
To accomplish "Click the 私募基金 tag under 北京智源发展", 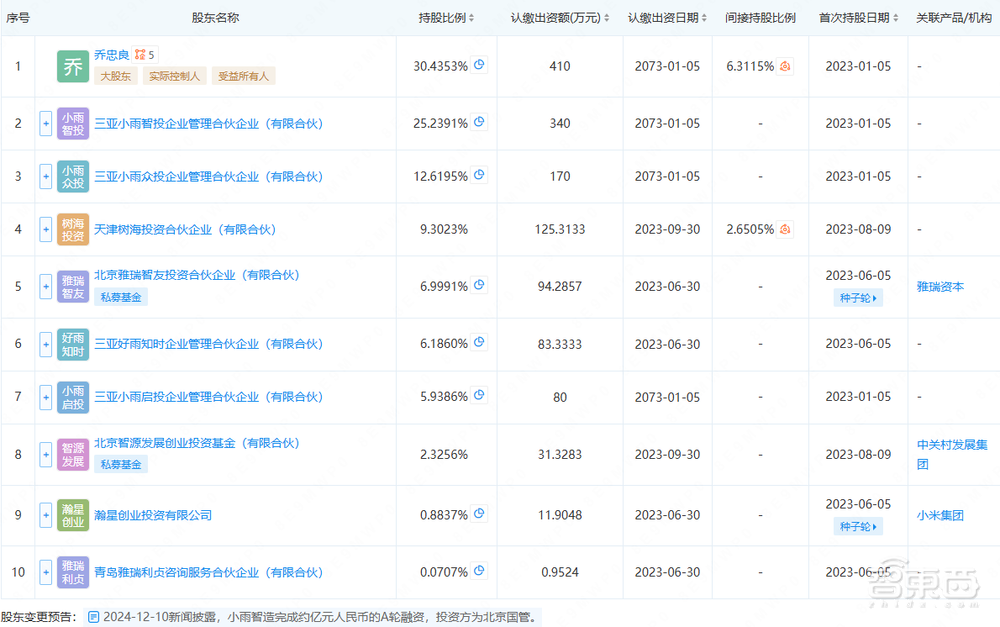I will (x=119, y=465).
